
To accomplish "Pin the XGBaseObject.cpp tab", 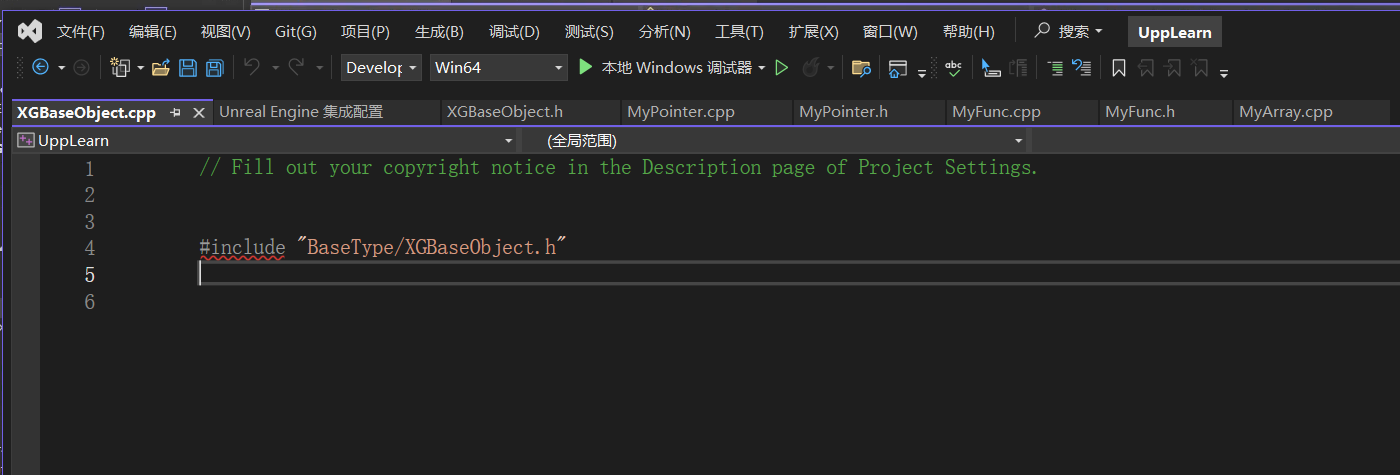I will [175, 113].
